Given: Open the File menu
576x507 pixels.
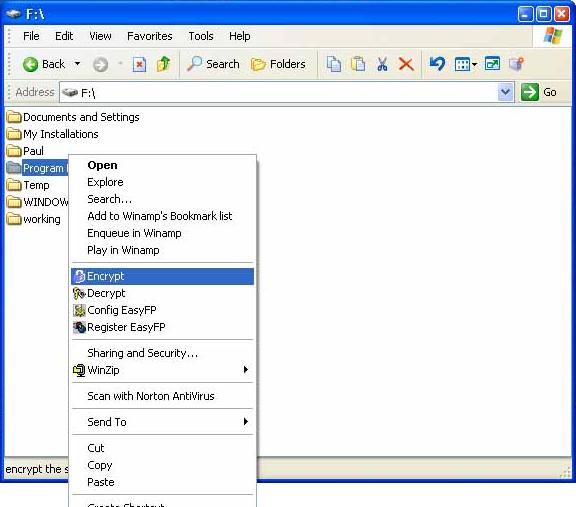Looking at the screenshot, I should pyautogui.click(x=31, y=36).
